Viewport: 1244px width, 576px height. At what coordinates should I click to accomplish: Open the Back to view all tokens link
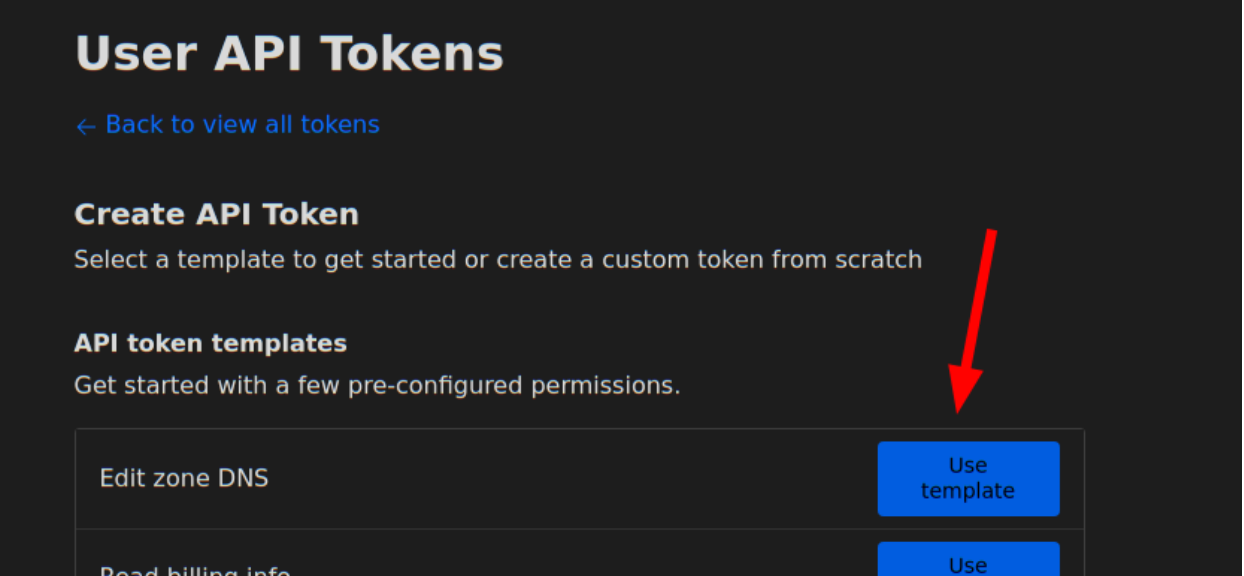coord(242,125)
